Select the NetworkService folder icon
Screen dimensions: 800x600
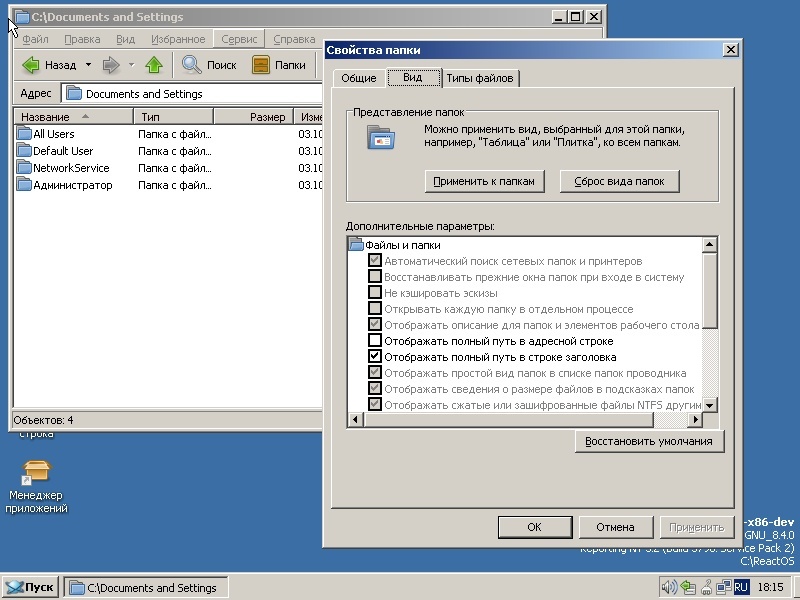pyautogui.click(x=23, y=167)
